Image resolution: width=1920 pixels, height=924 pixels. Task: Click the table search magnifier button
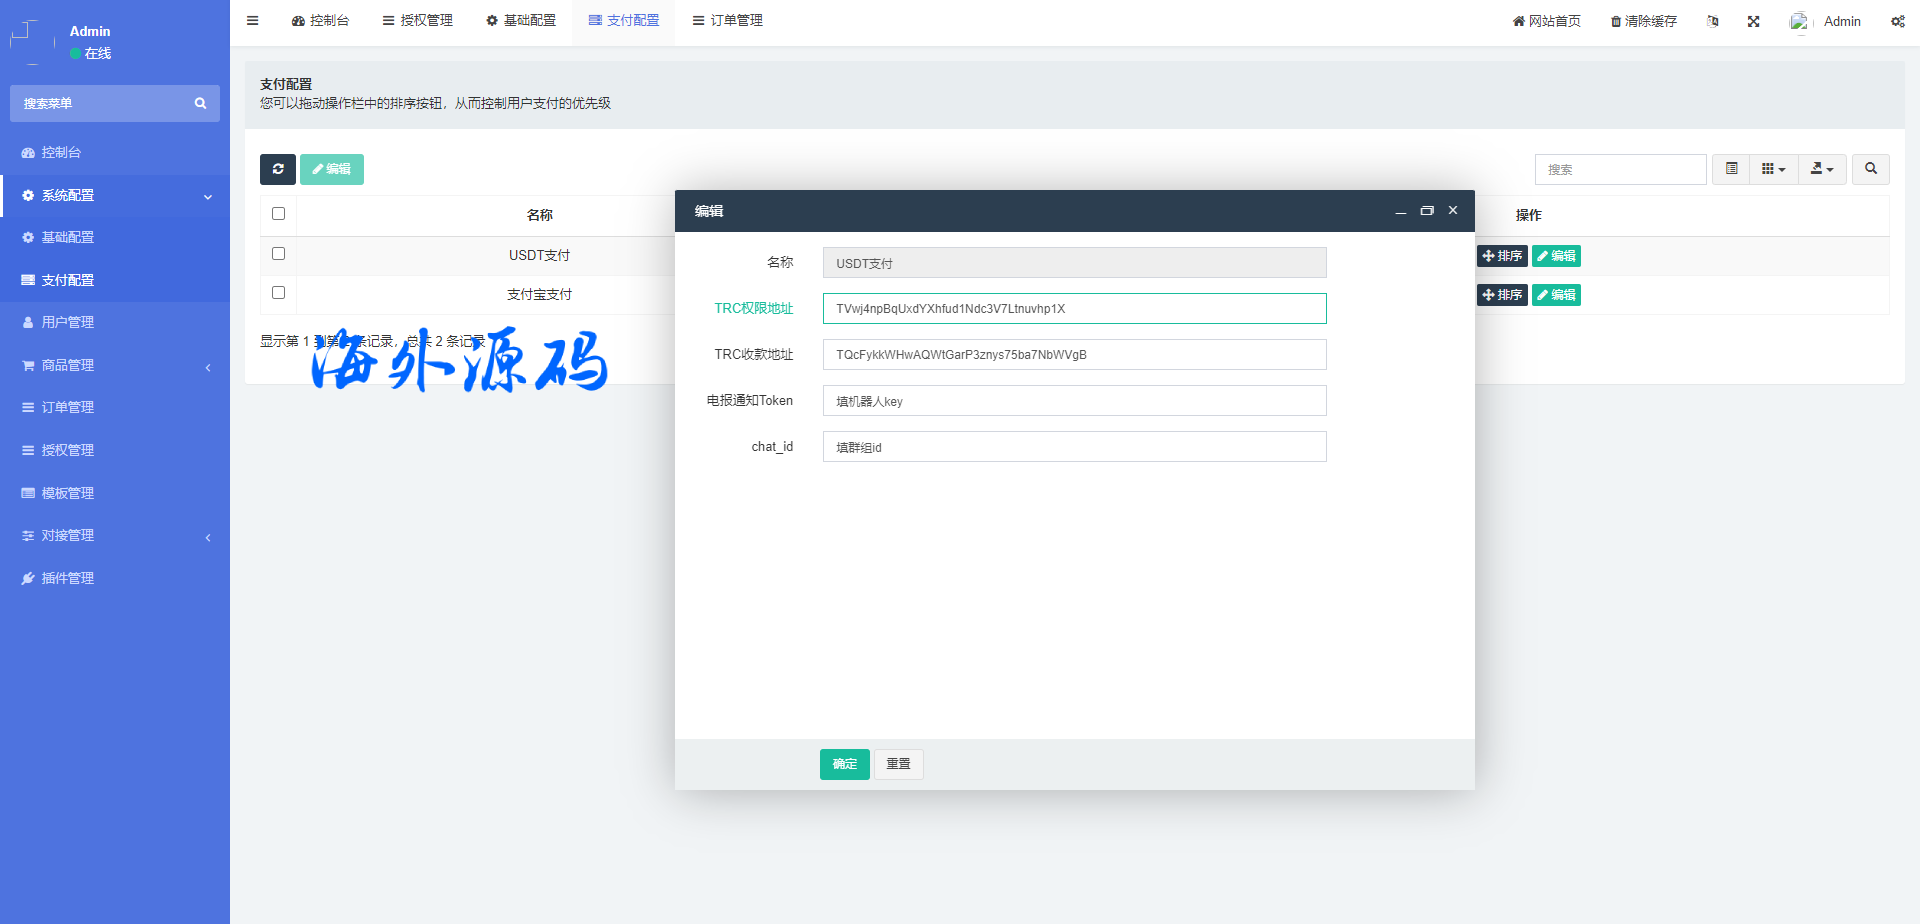pyautogui.click(x=1870, y=169)
